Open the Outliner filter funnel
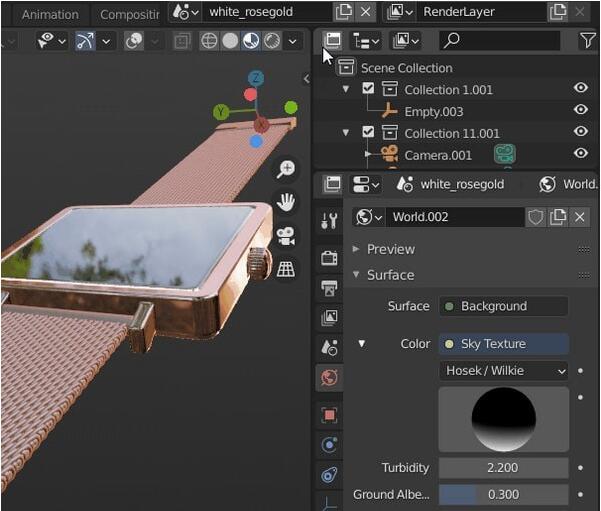601x511 pixels. point(587,41)
